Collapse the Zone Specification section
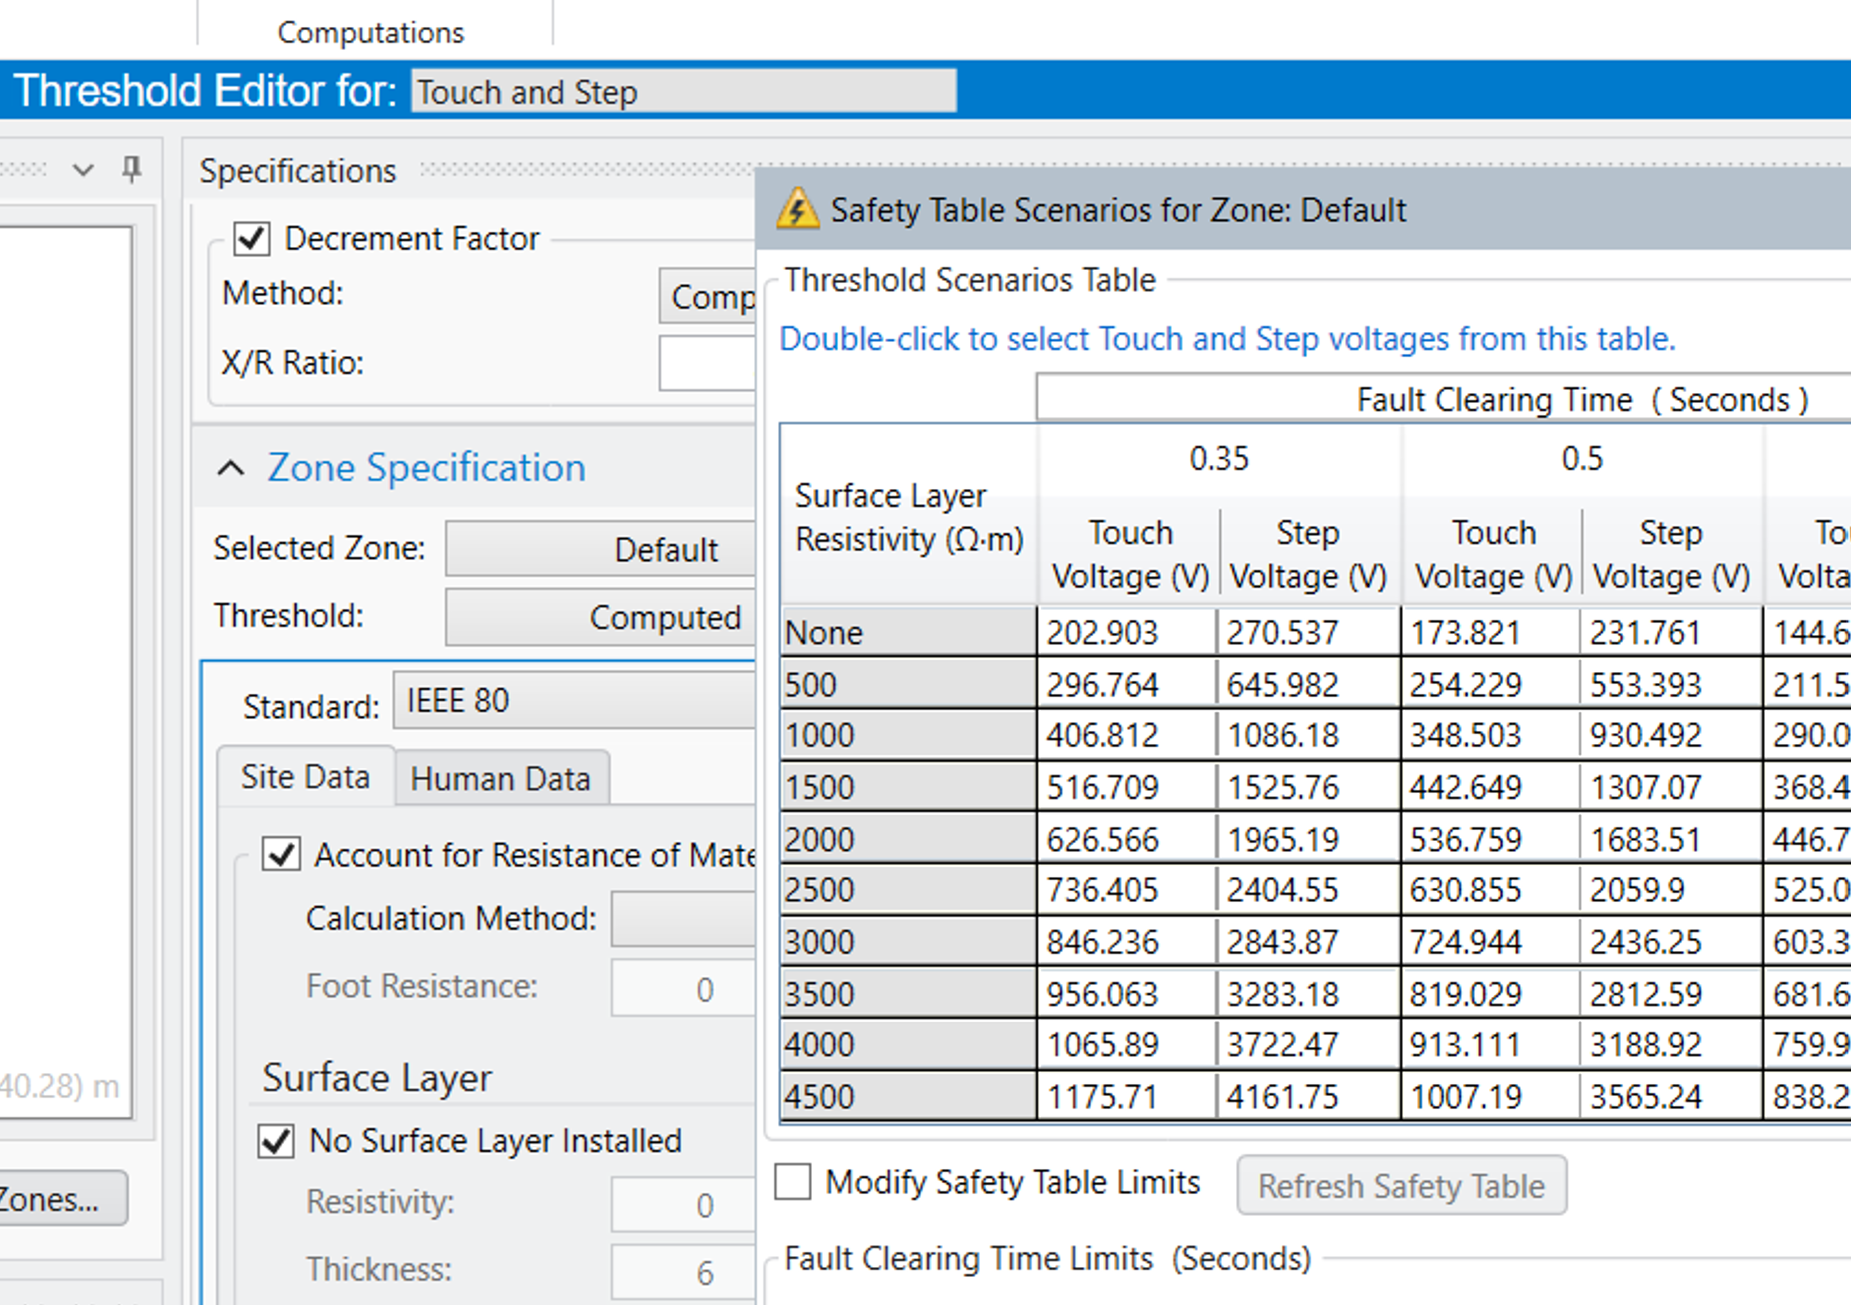Screen dimensions: 1851x1305 231,467
